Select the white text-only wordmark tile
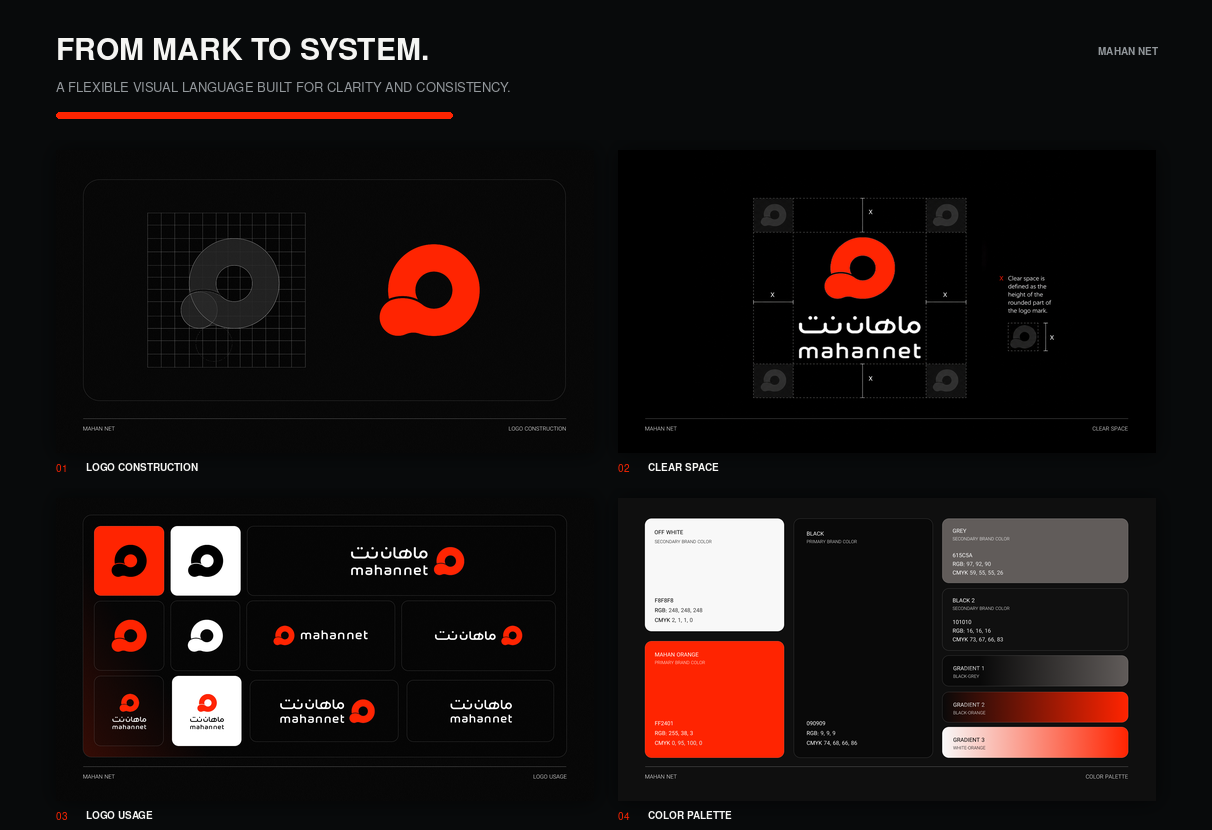 [x=480, y=711]
